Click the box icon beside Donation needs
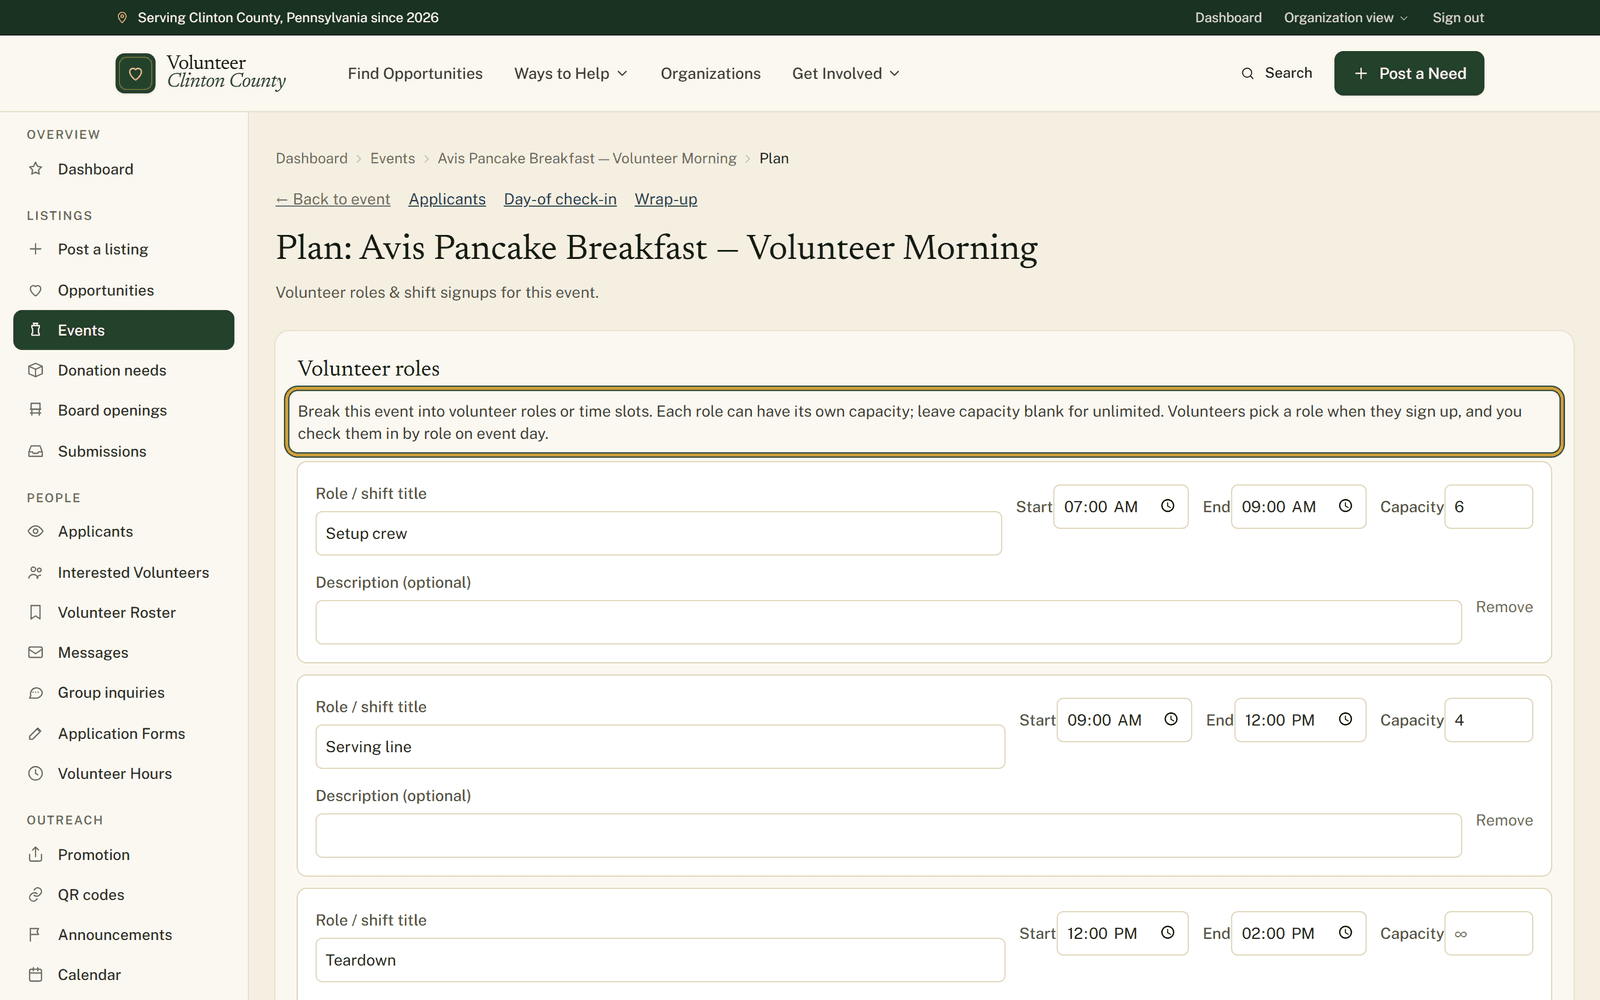Image resolution: width=1600 pixels, height=1000 pixels. (x=36, y=370)
